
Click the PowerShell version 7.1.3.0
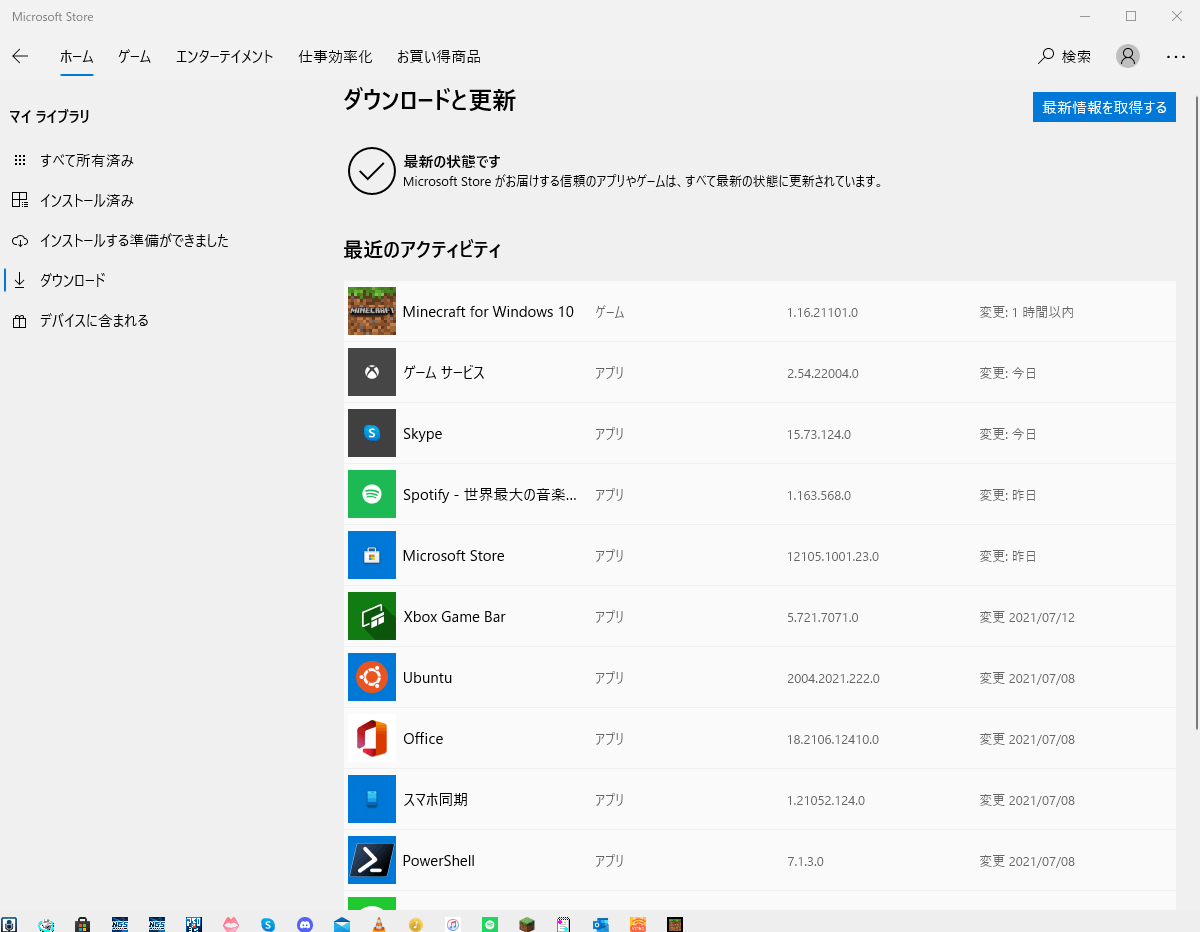click(x=805, y=862)
